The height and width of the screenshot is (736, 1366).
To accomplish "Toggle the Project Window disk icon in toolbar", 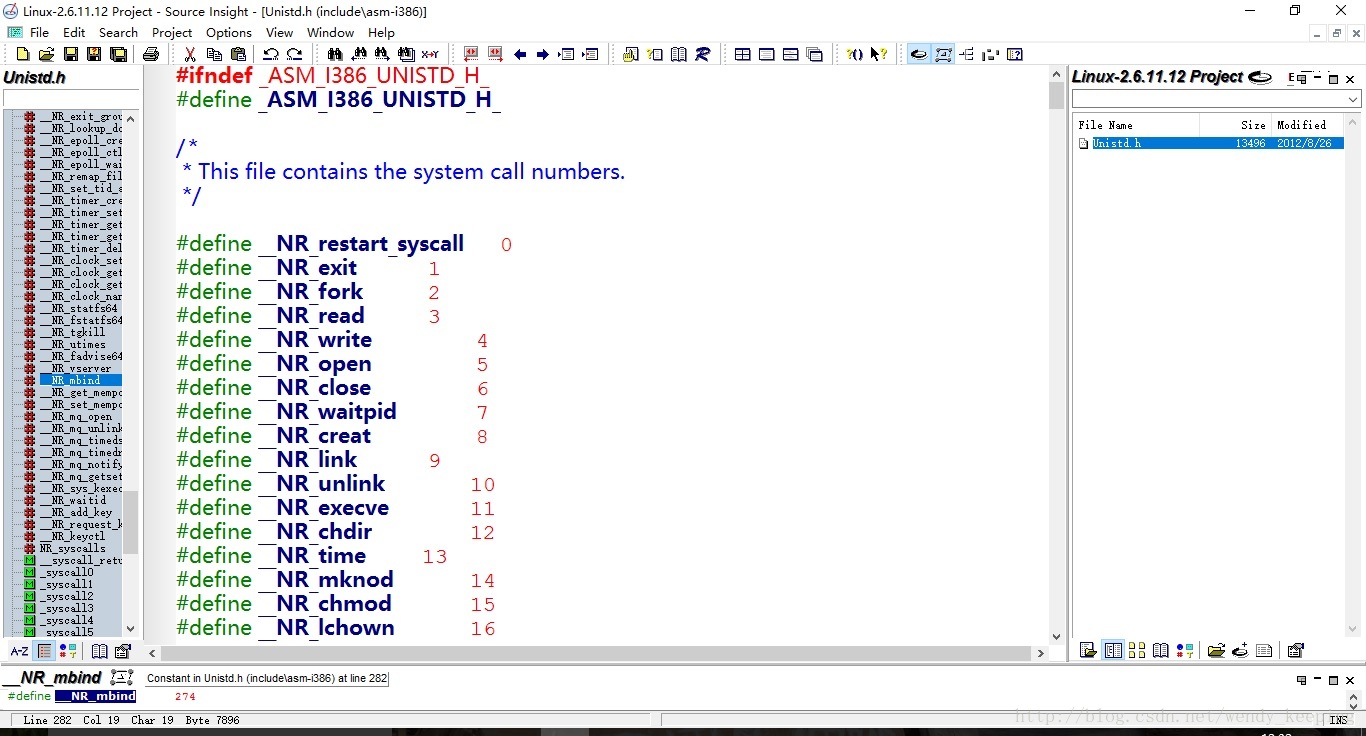I will (918, 54).
